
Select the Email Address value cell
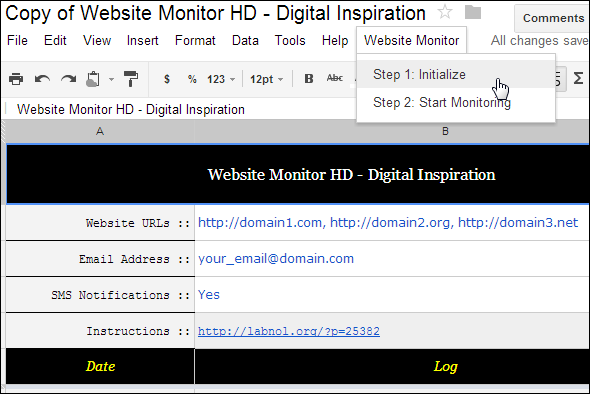[392, 259]
